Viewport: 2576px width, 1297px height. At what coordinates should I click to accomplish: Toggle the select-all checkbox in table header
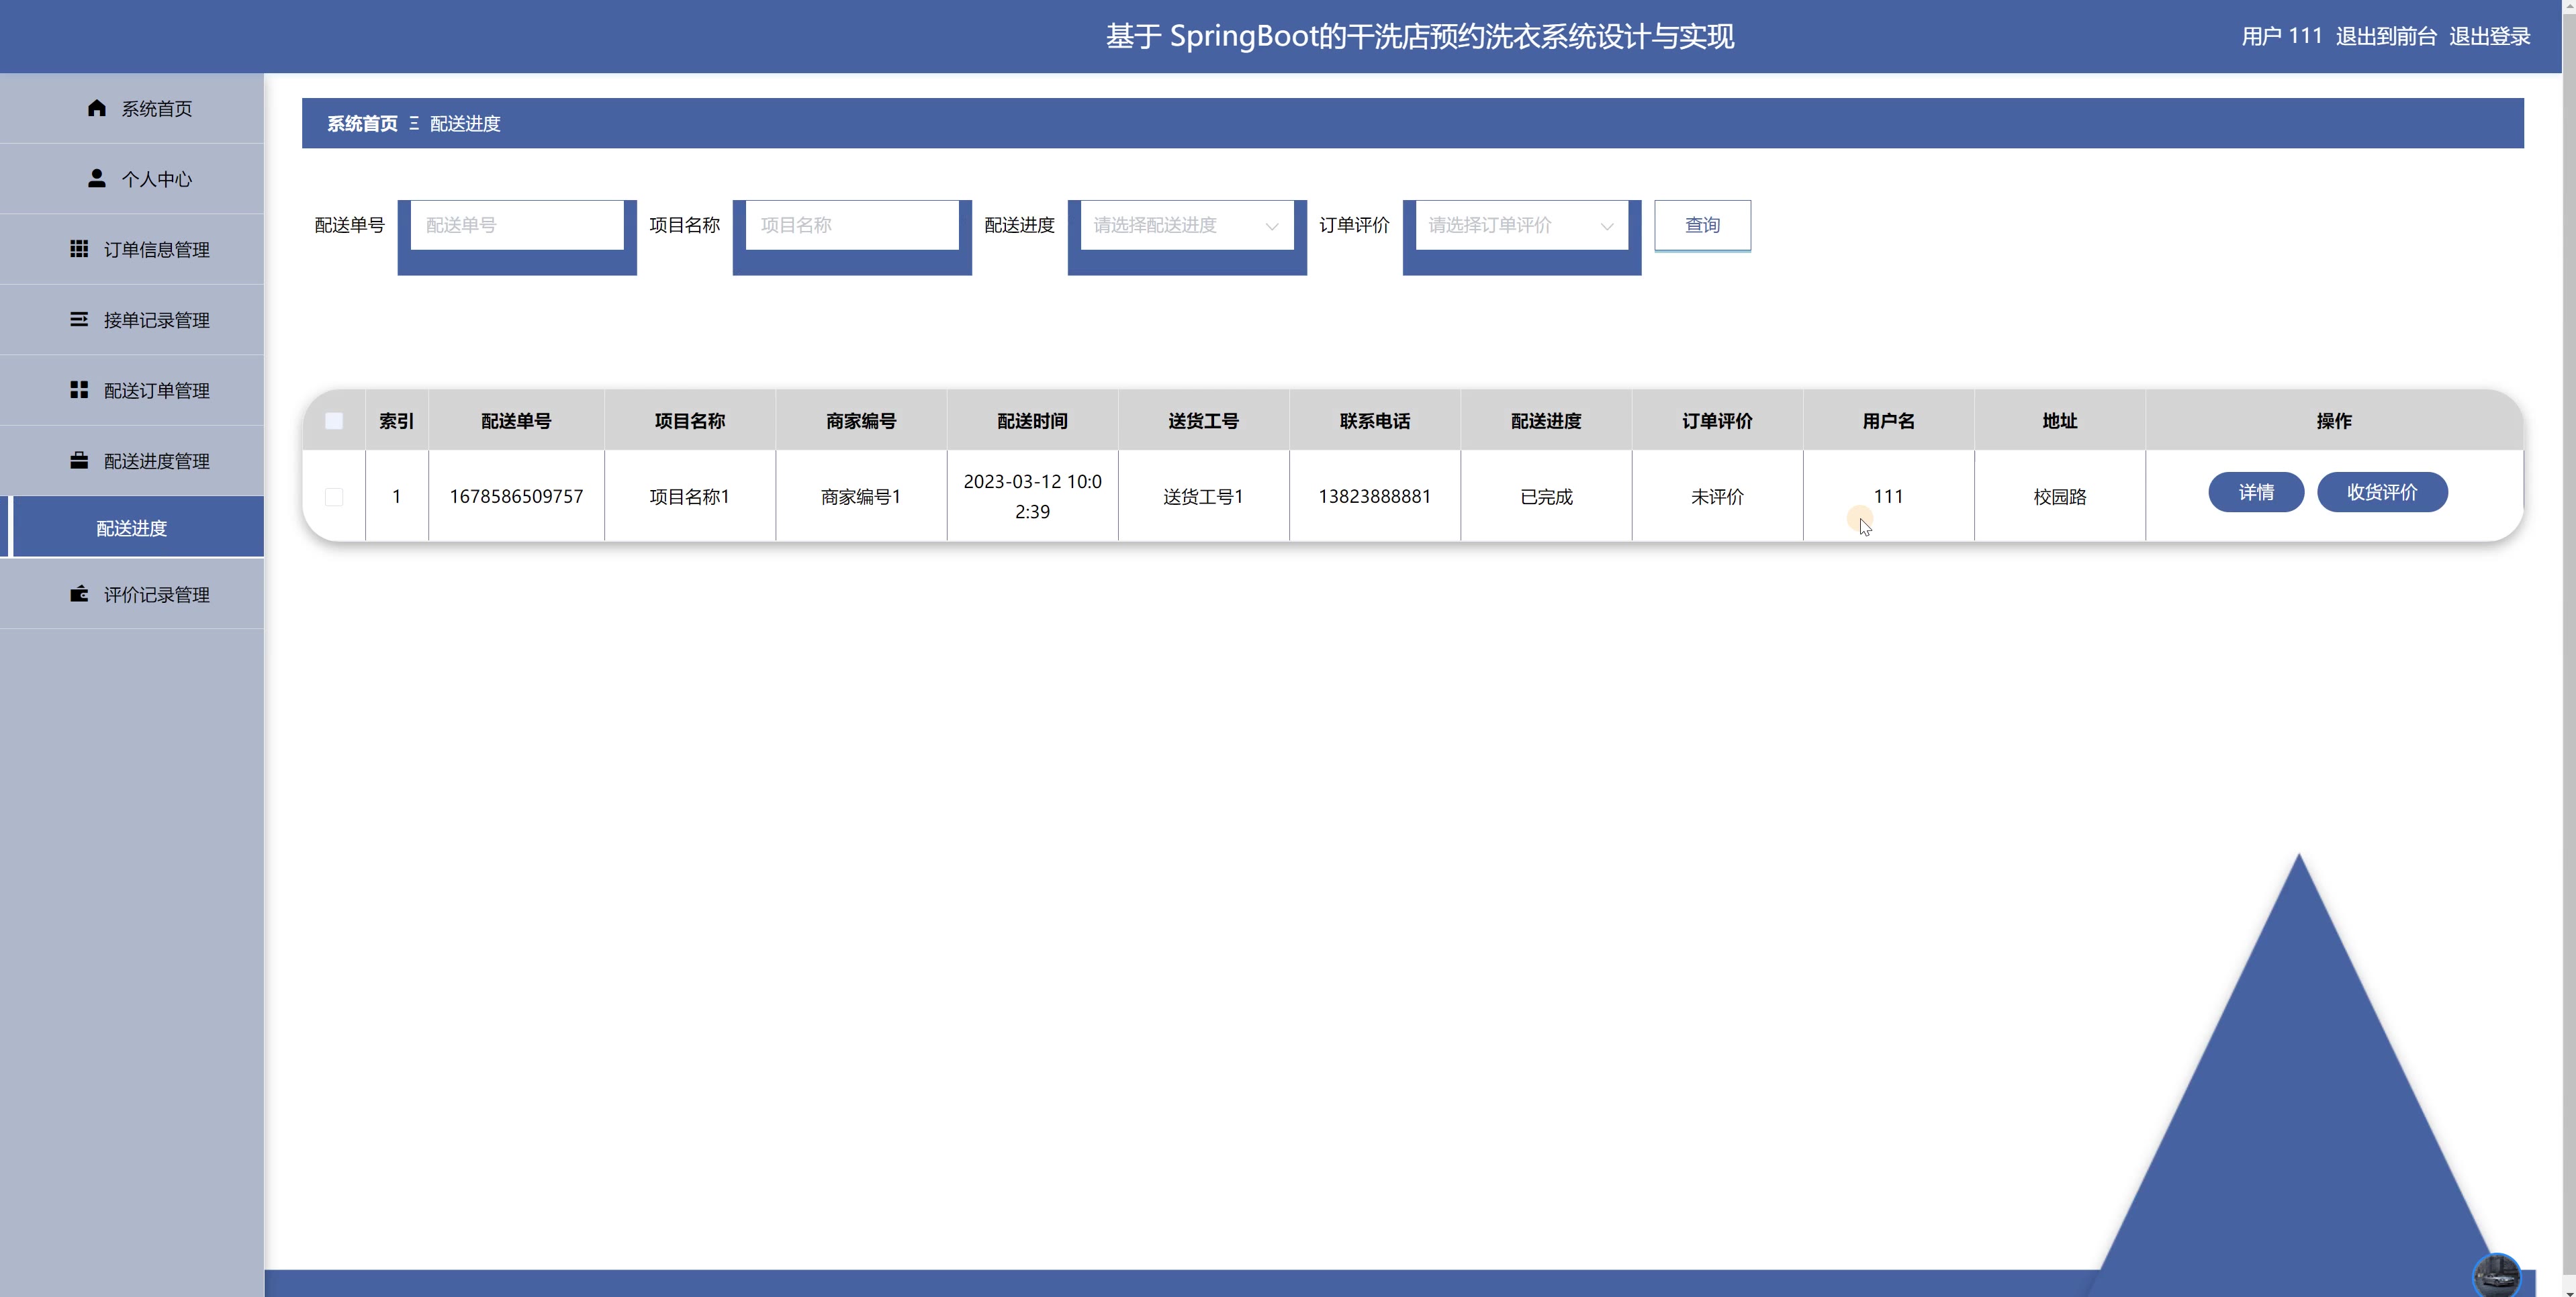pyautogui.click(x=334, y=421)
